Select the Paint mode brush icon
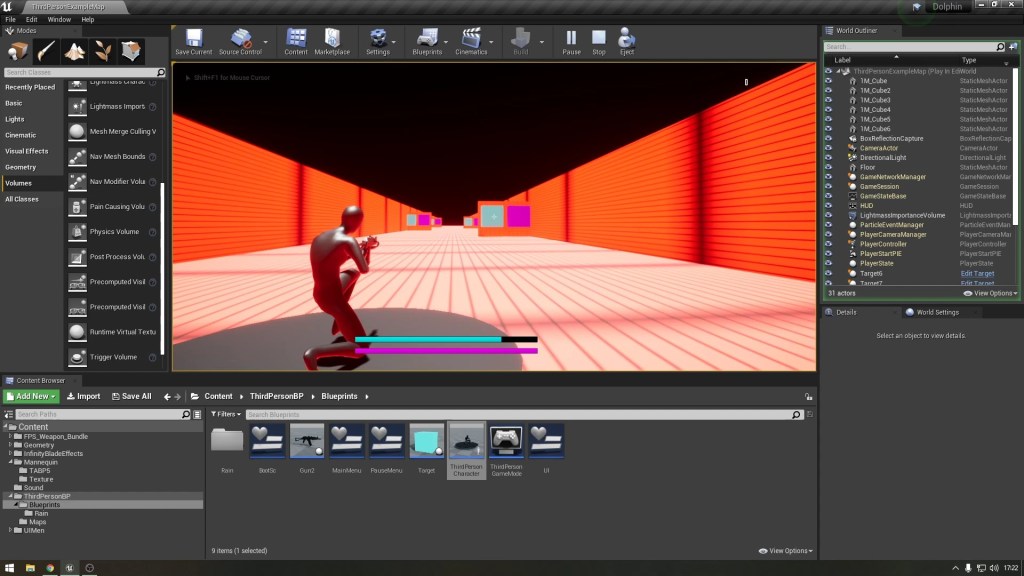Viewport: 1024px width, 576px height. tap(46, 51)
